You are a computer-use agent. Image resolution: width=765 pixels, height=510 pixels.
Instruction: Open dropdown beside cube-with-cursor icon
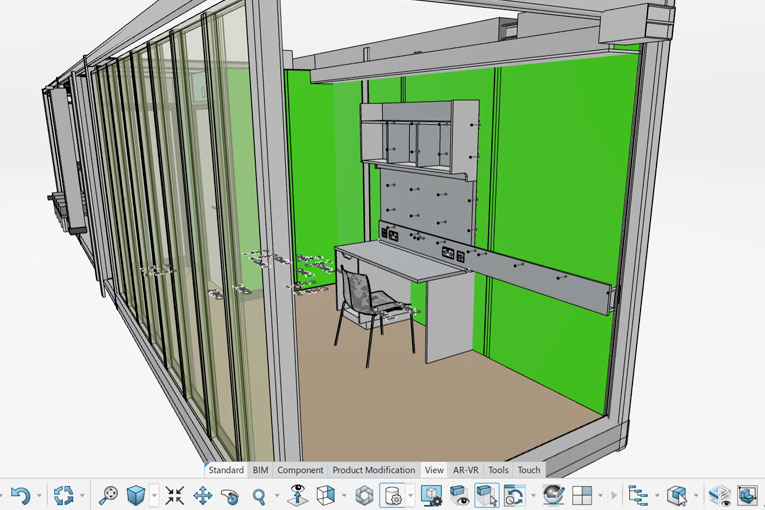point(696,496)
